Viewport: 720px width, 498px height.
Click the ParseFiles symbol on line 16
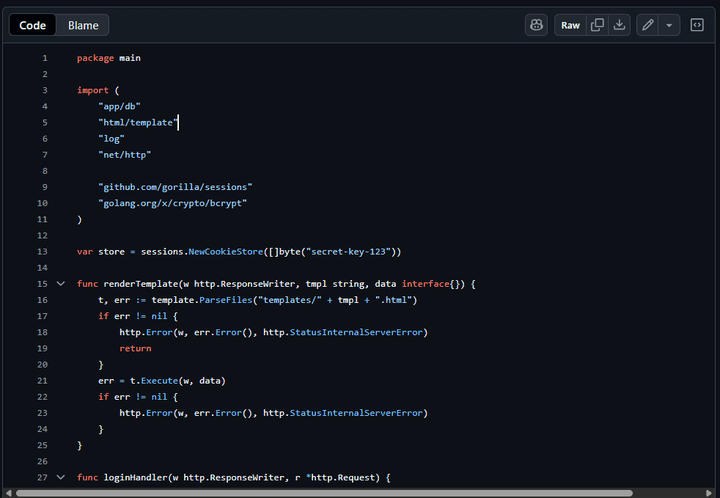point(225,300)
